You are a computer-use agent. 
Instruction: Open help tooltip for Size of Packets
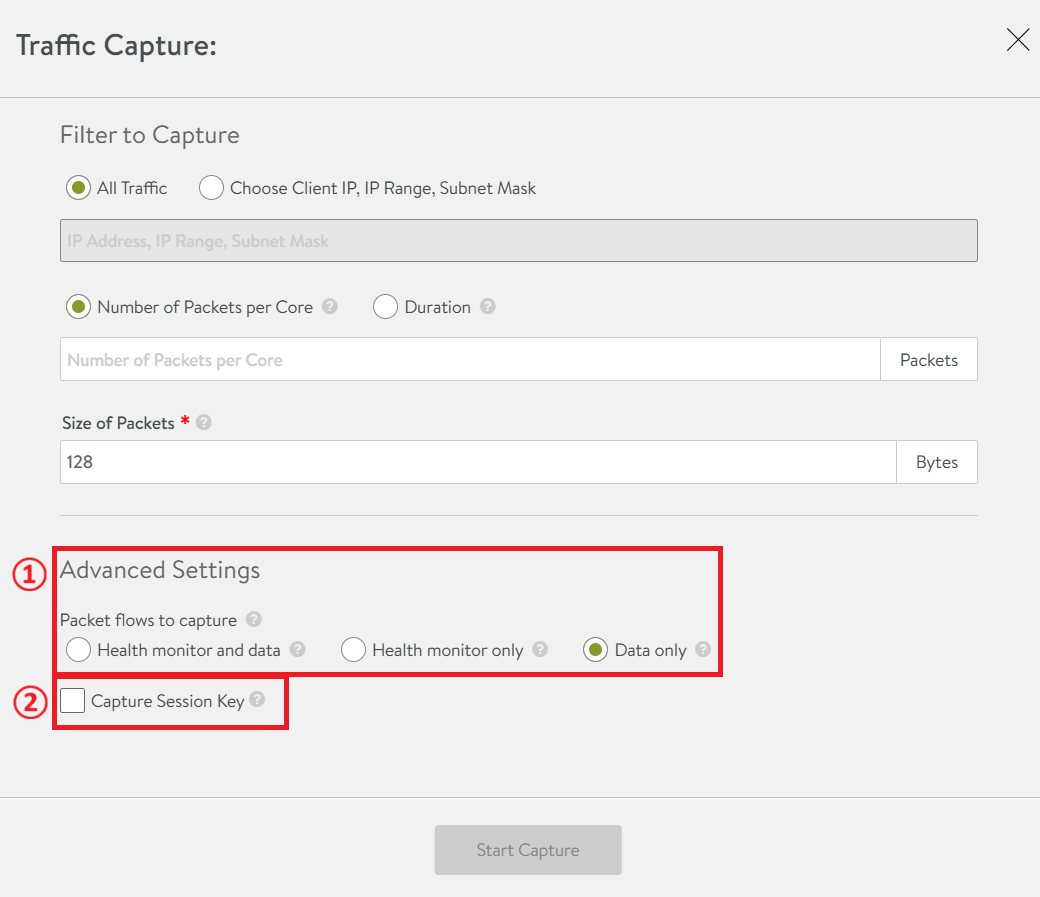[204, 422]
